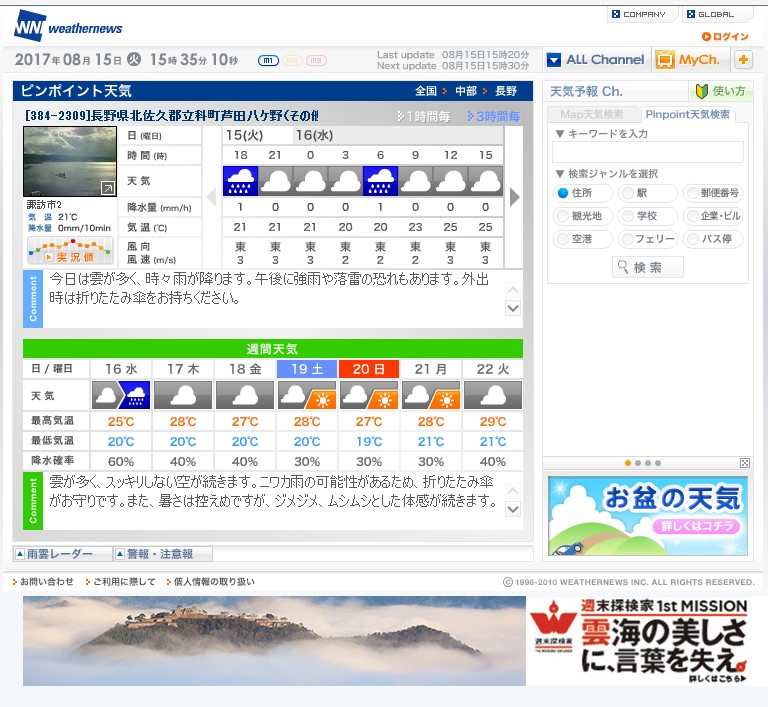The width and height of the screenshot is (768, 707).
Task: Open the 使い方 help guide
Action: click(x=721, y=91)
